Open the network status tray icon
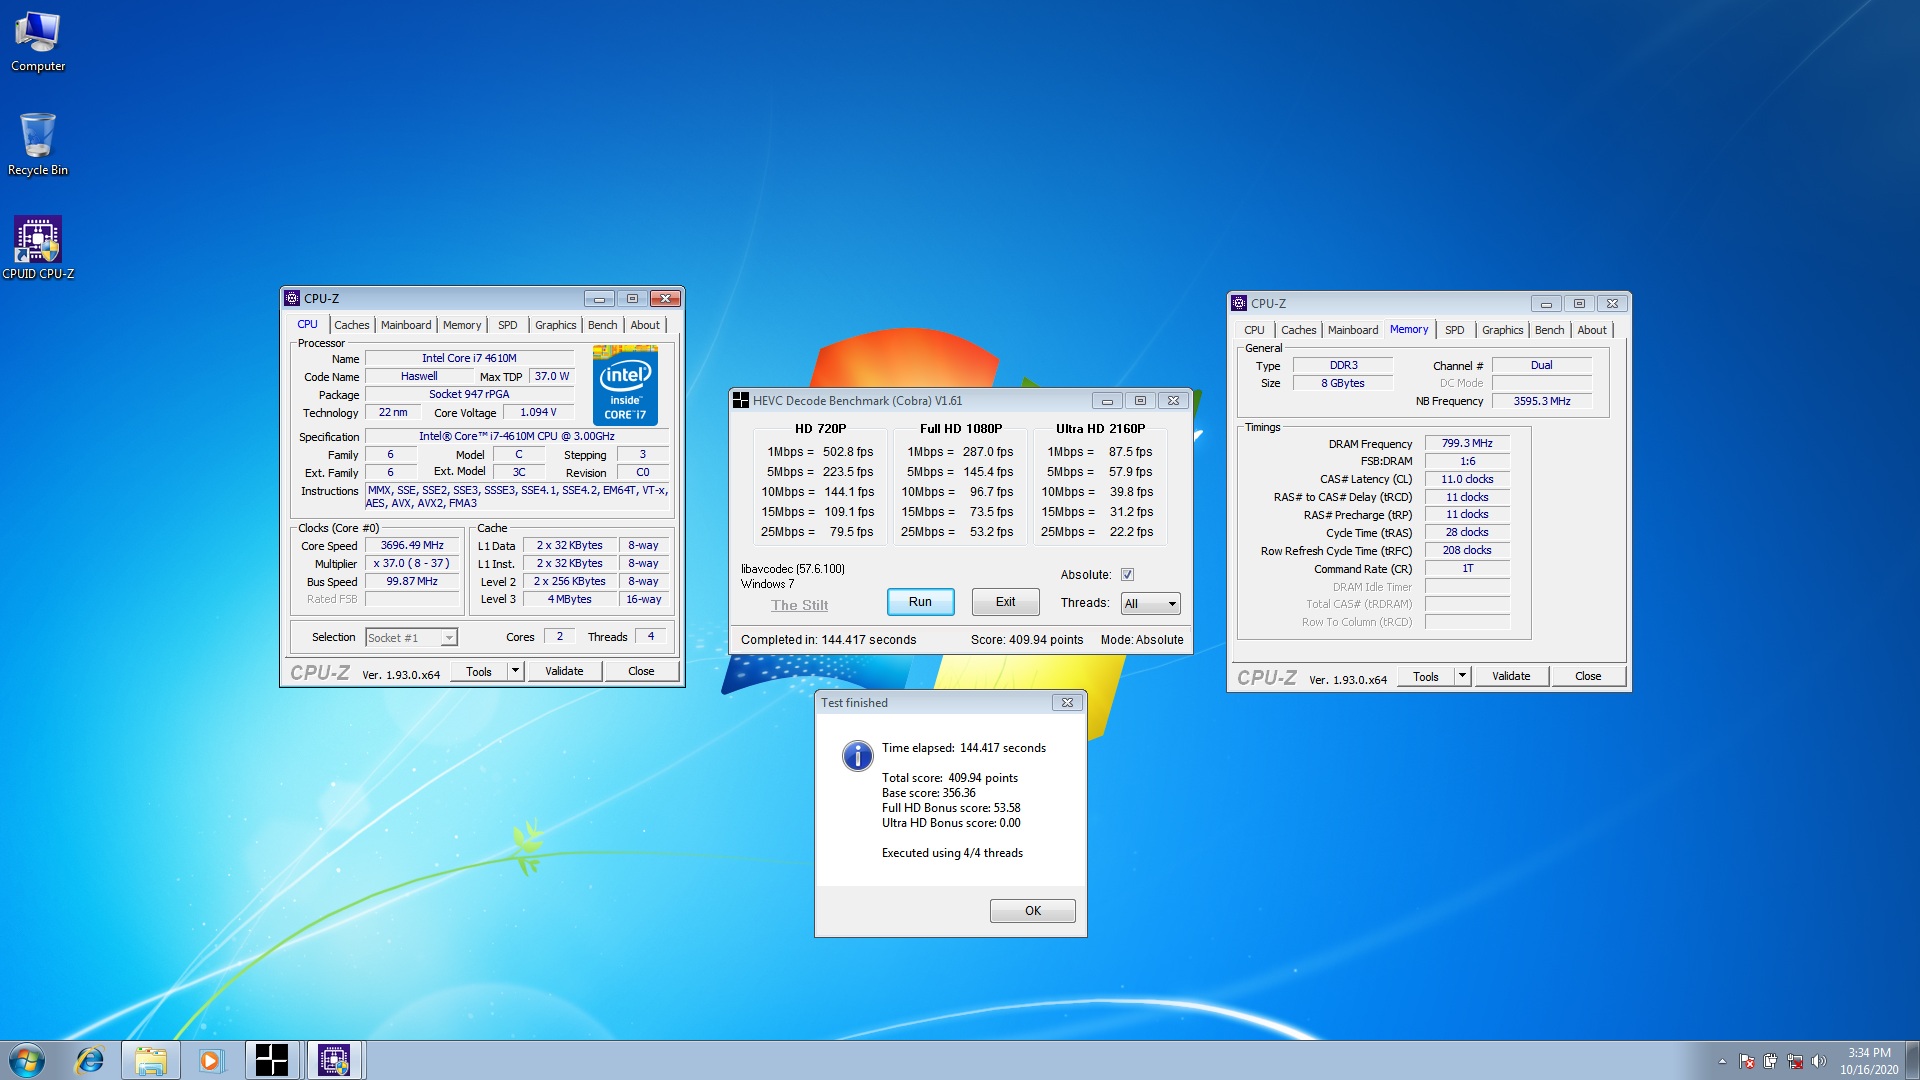Viewport: 1920px width, 1080px height. pyautogui.click(x=1795, y=1061)
